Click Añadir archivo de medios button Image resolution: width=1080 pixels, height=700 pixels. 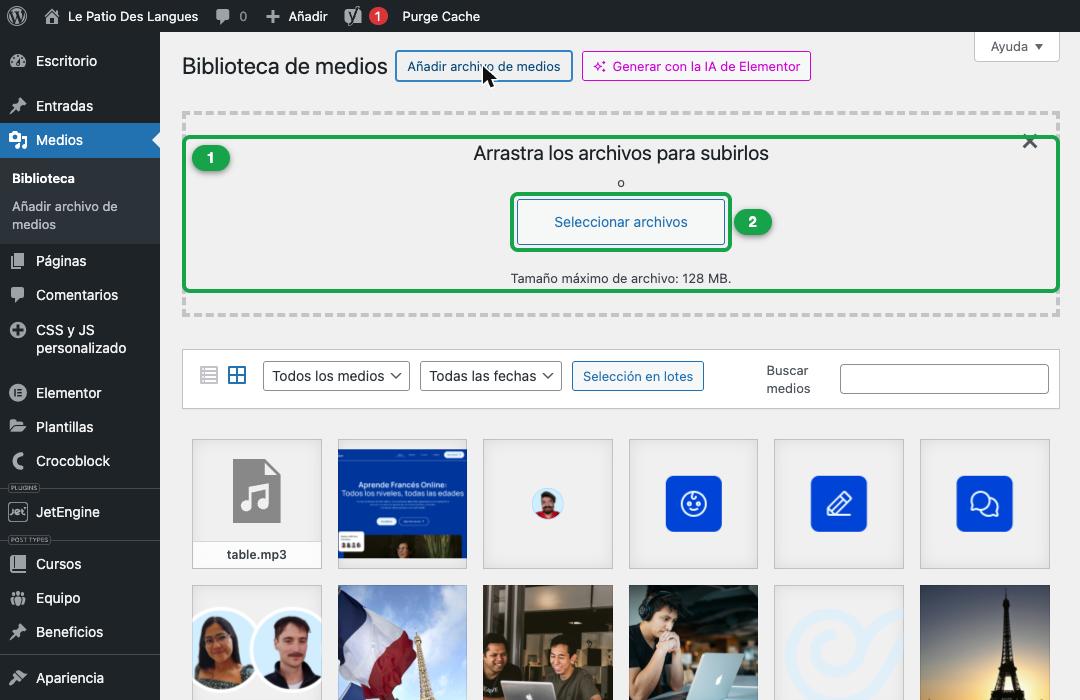click(484, 66)
